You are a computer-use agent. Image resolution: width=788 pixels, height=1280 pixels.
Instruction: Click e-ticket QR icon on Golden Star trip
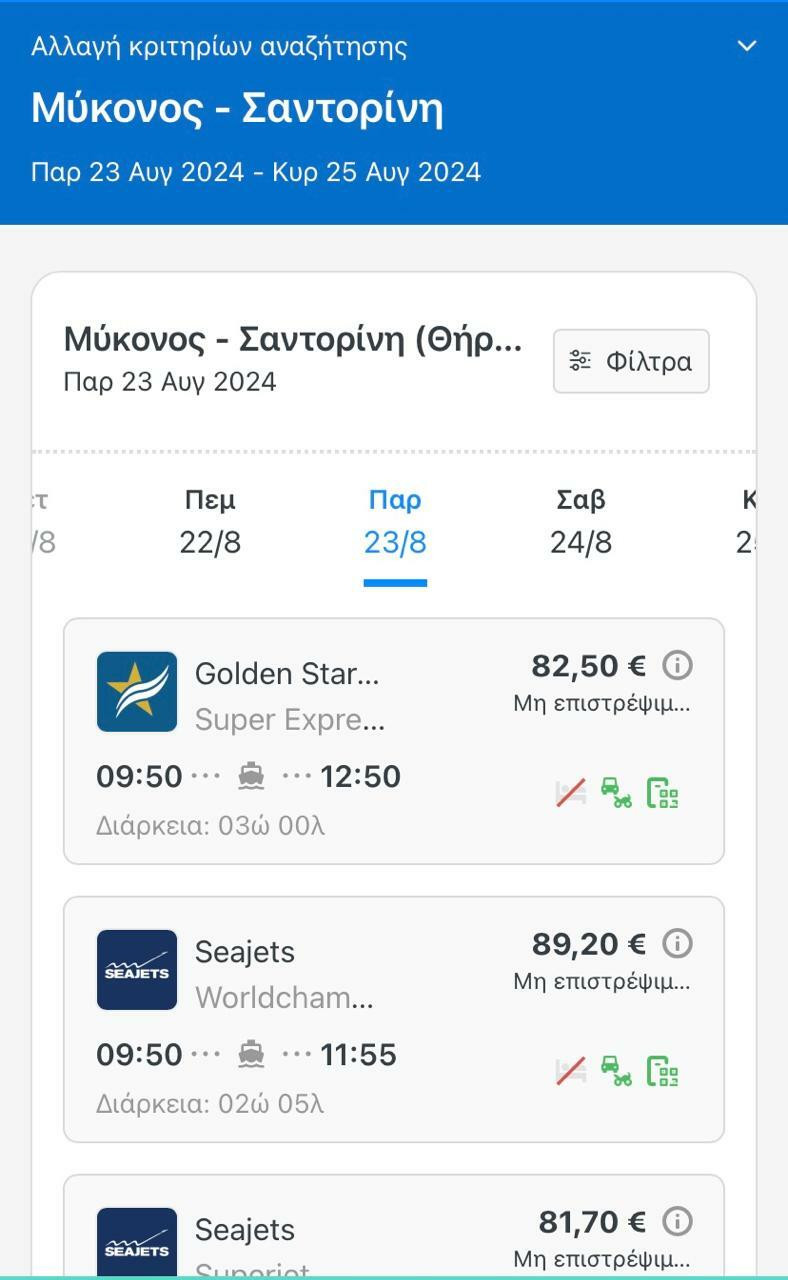click(662, 793)
